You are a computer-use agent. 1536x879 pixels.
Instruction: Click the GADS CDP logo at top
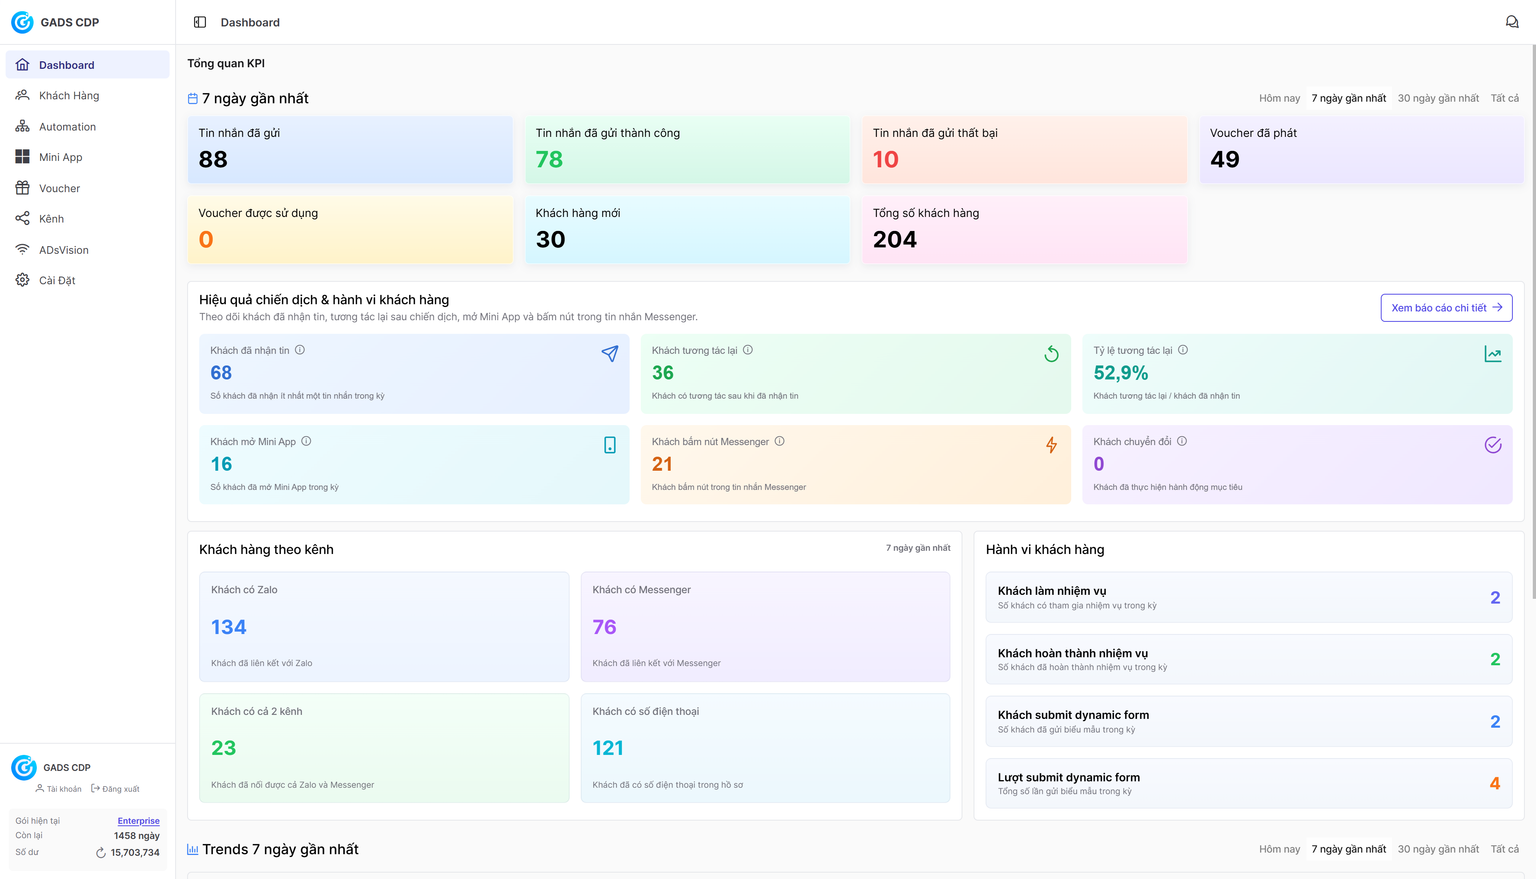coord(22,22)
